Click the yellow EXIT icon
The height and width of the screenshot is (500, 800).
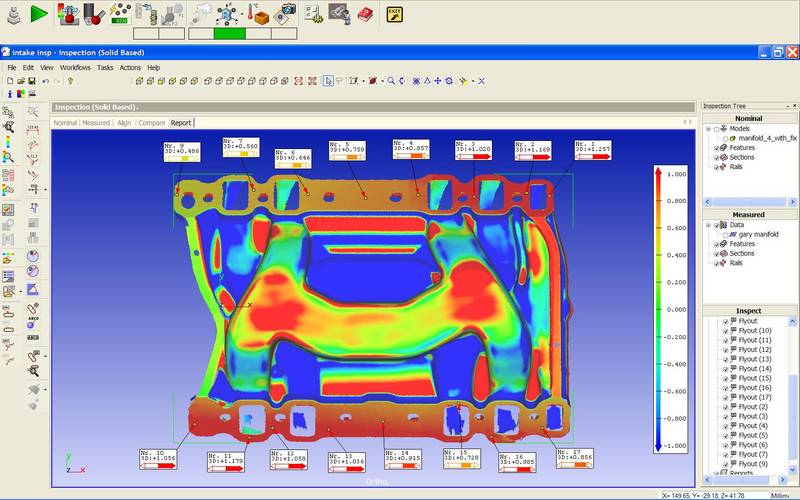coord(394,13)
